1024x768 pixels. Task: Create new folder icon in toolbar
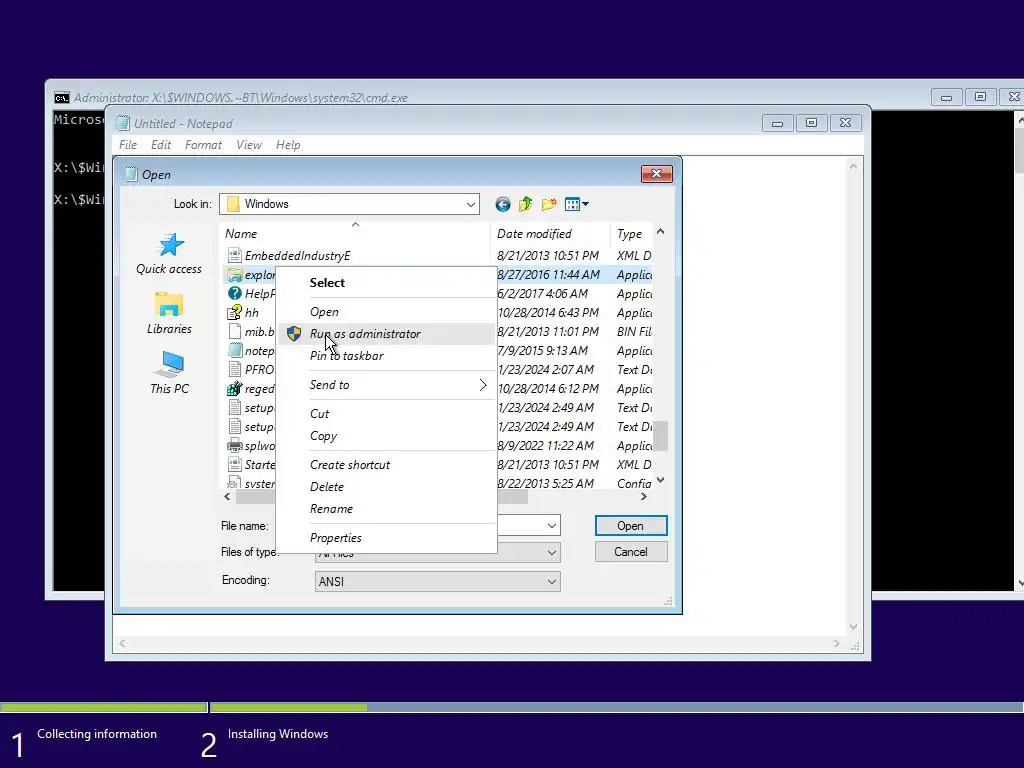point(549,204)
